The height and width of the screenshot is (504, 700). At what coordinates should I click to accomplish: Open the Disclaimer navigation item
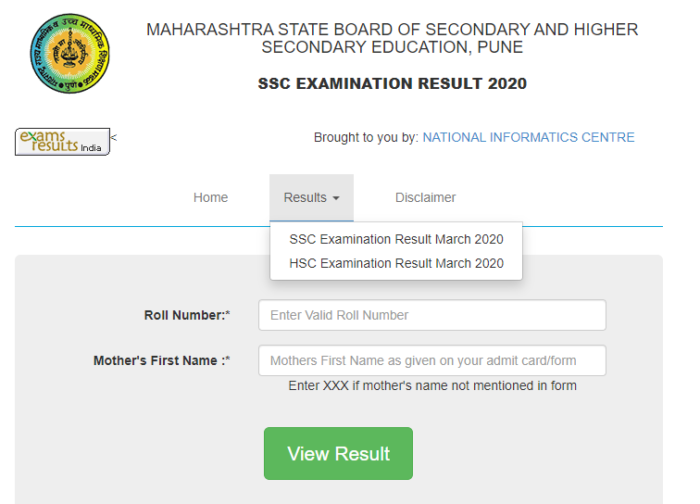[425, 197]
